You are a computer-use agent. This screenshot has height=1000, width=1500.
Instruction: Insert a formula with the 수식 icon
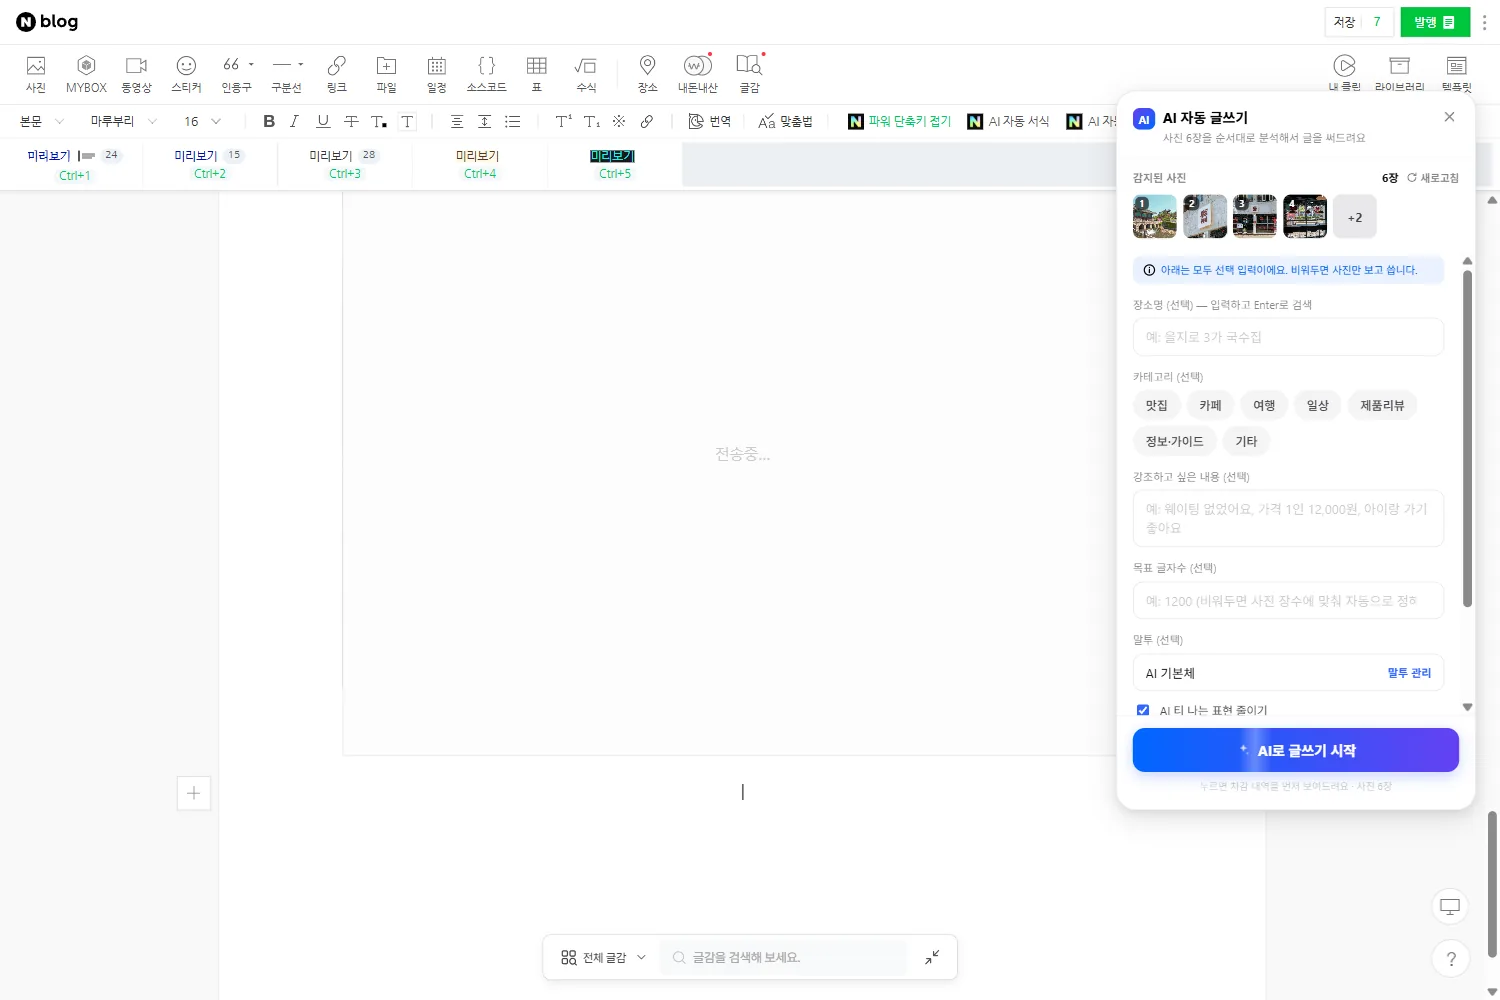click(x=586, y=74)
